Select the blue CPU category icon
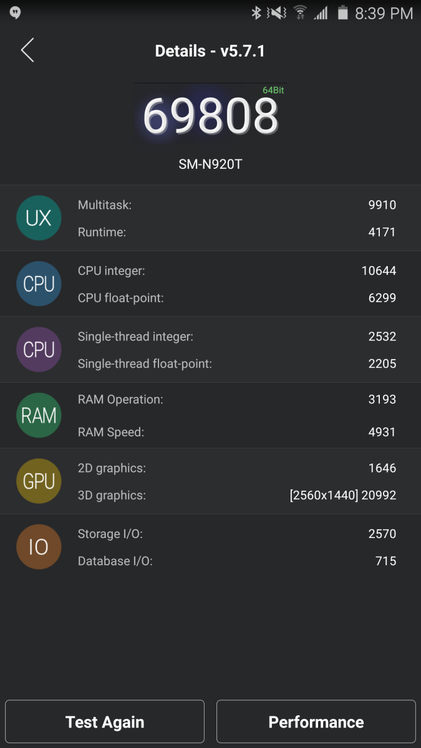The width and height of the screenshot is (421, 748). click(39, 284)
